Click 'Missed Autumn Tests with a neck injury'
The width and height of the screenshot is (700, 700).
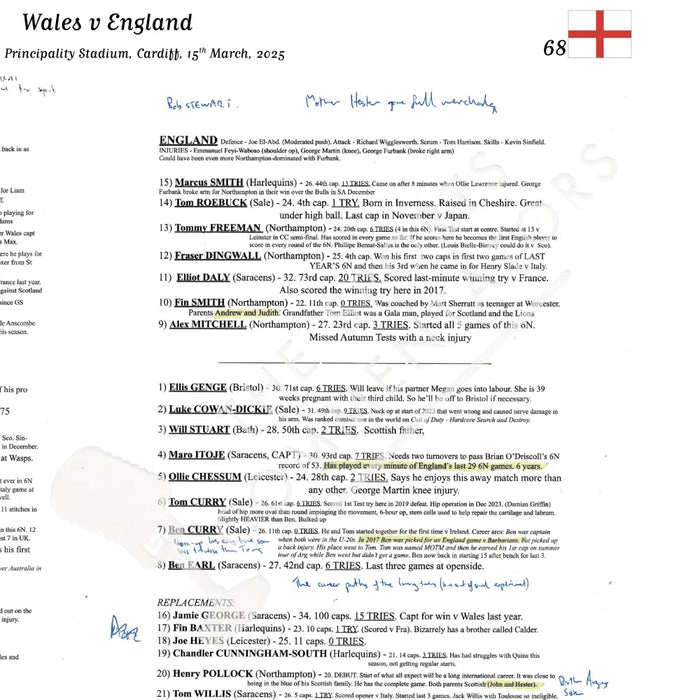(x=390, y=338)
